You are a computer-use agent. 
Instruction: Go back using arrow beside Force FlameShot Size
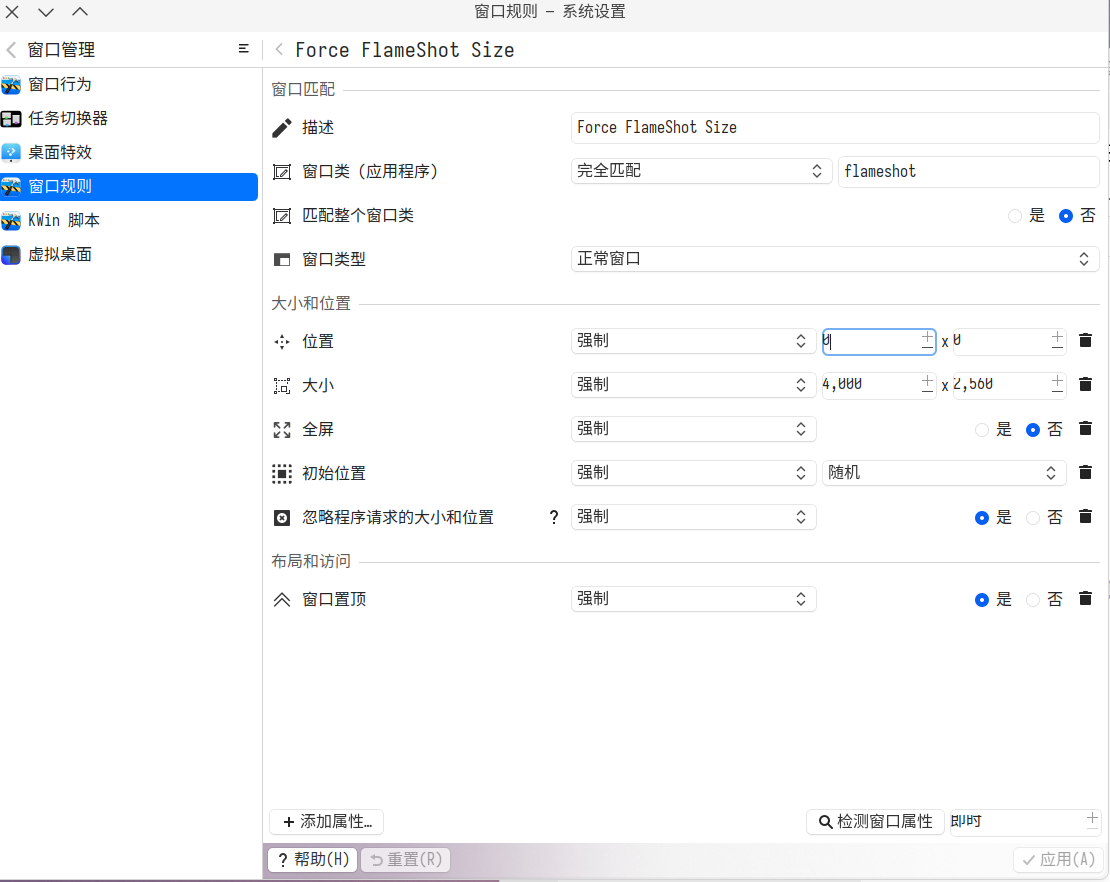(x=279, y=50)
